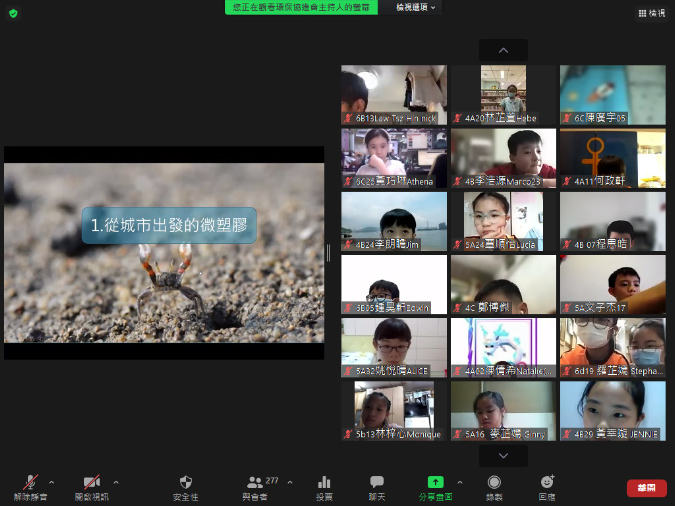This screenshot has width=675, height=506.
Task: Open the Polls icon
Action: coord(324,485)
